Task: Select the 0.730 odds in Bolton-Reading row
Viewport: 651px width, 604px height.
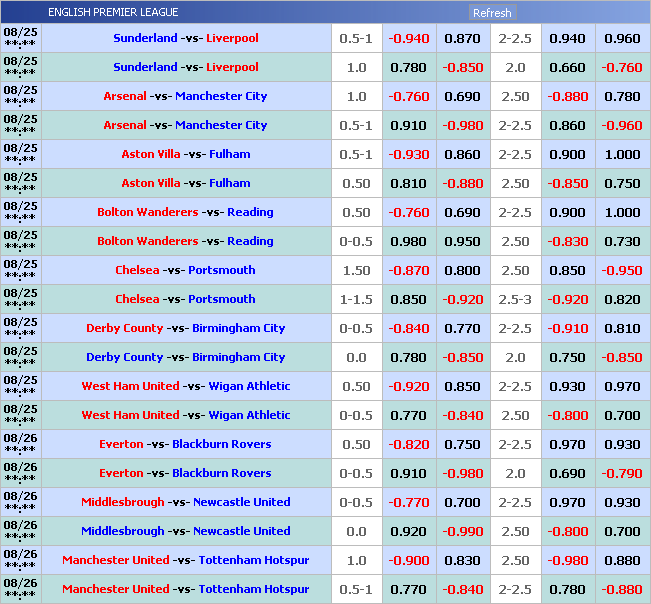Action: pos(622,242)
